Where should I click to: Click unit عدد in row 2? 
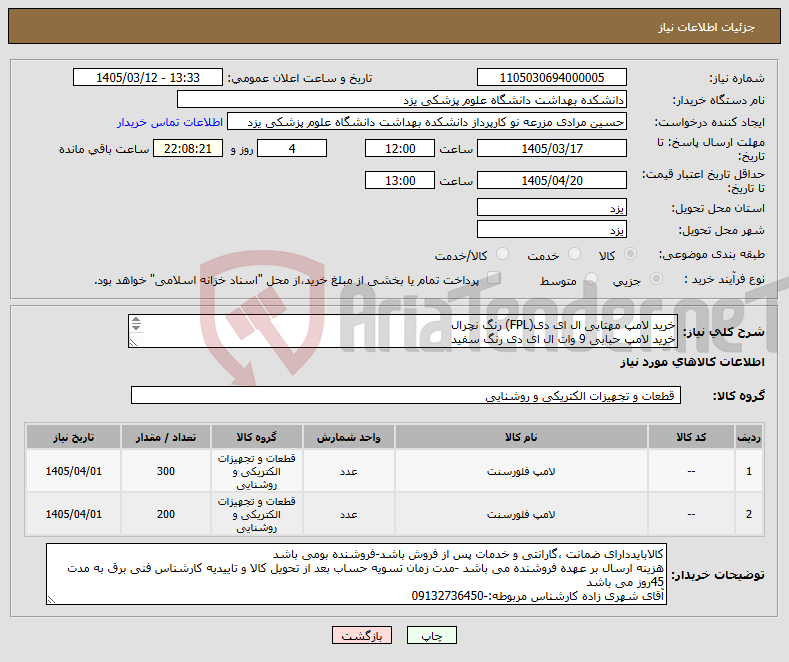[x=349, y=514]
